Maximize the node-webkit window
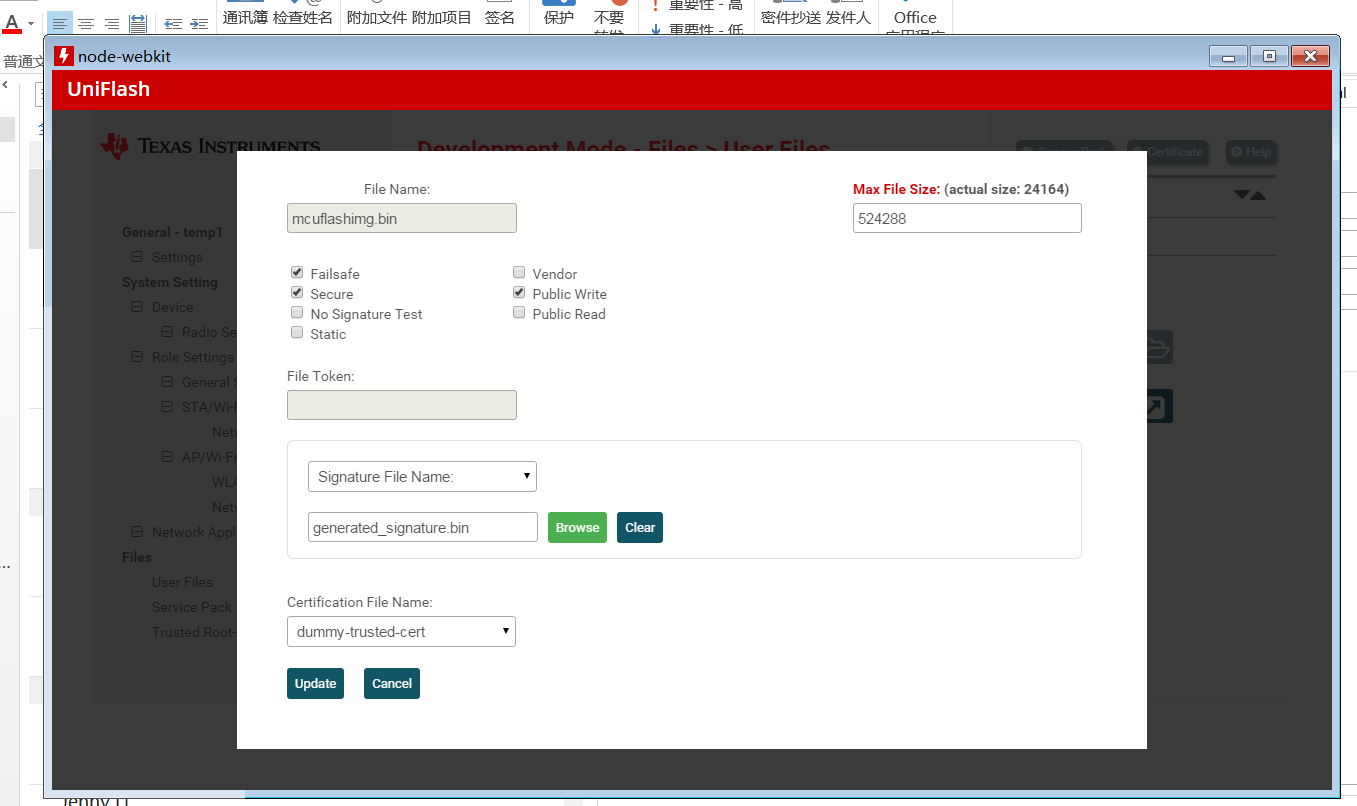The height and width of the screenshot is (806, 1357). pos(1269,56)
